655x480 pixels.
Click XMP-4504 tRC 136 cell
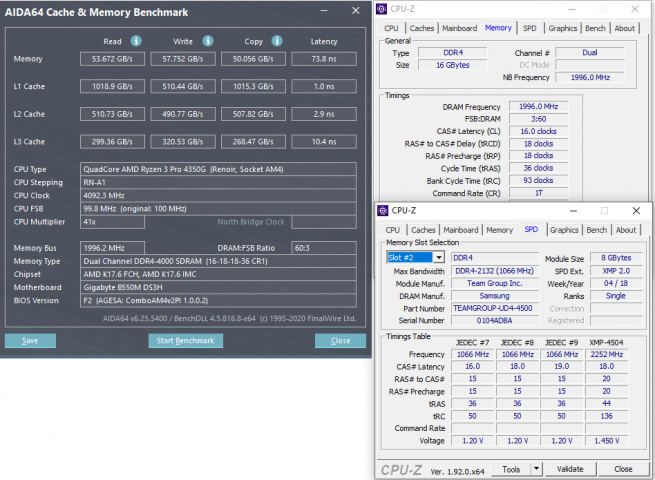[607, 416]
